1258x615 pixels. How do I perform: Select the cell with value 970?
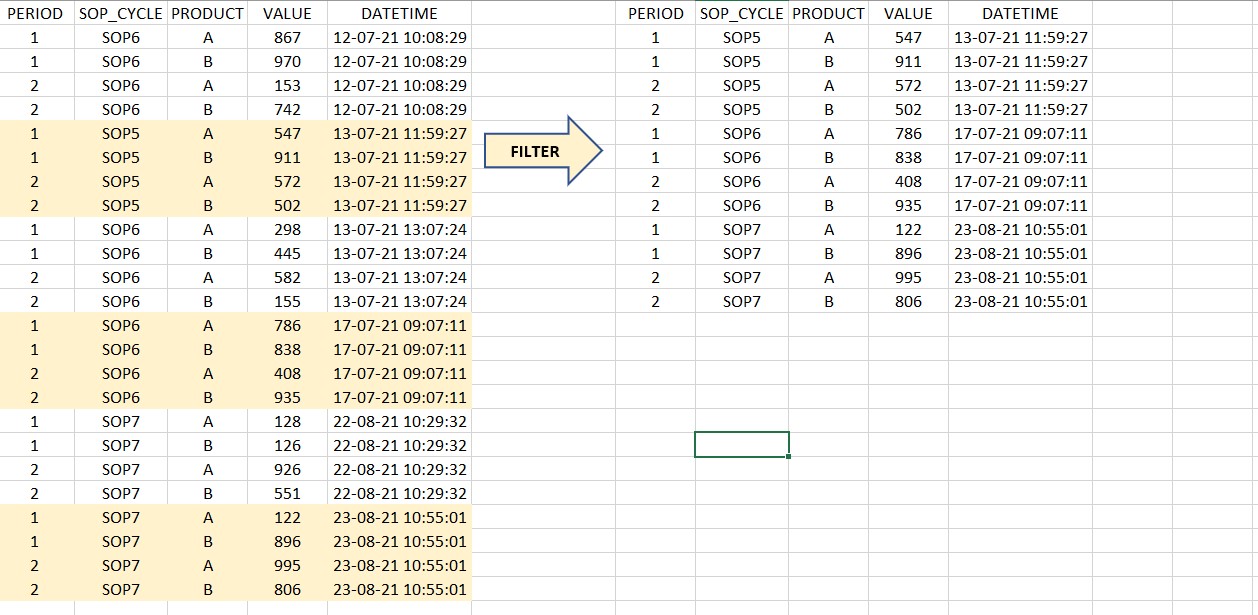(x=287, y=61)
